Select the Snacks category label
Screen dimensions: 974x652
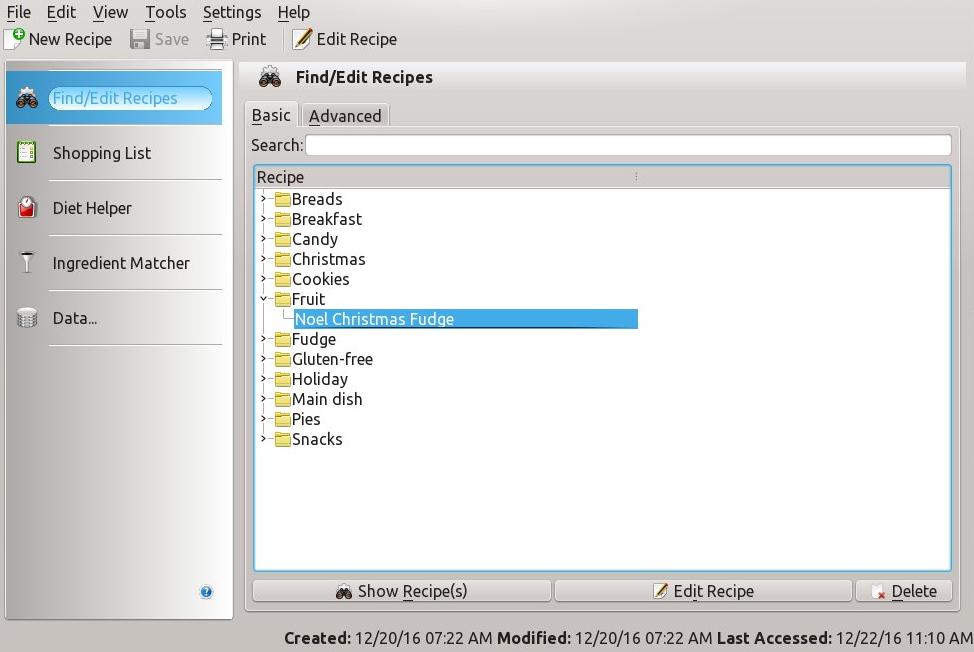317,439
